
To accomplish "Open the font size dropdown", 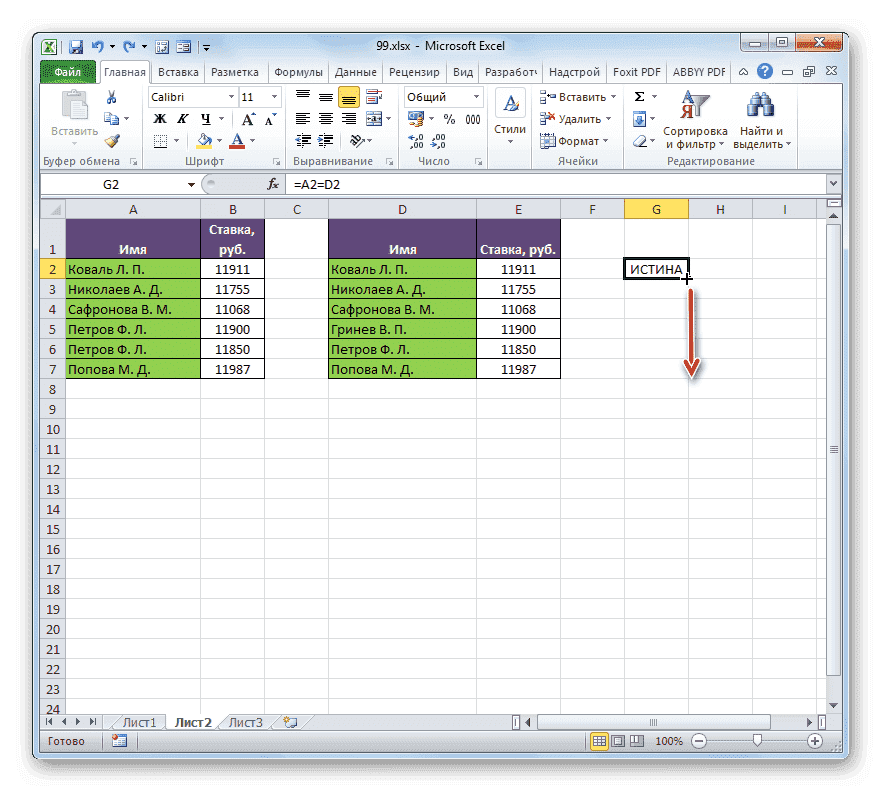I will pyautogui.click(x=272, y=96).
